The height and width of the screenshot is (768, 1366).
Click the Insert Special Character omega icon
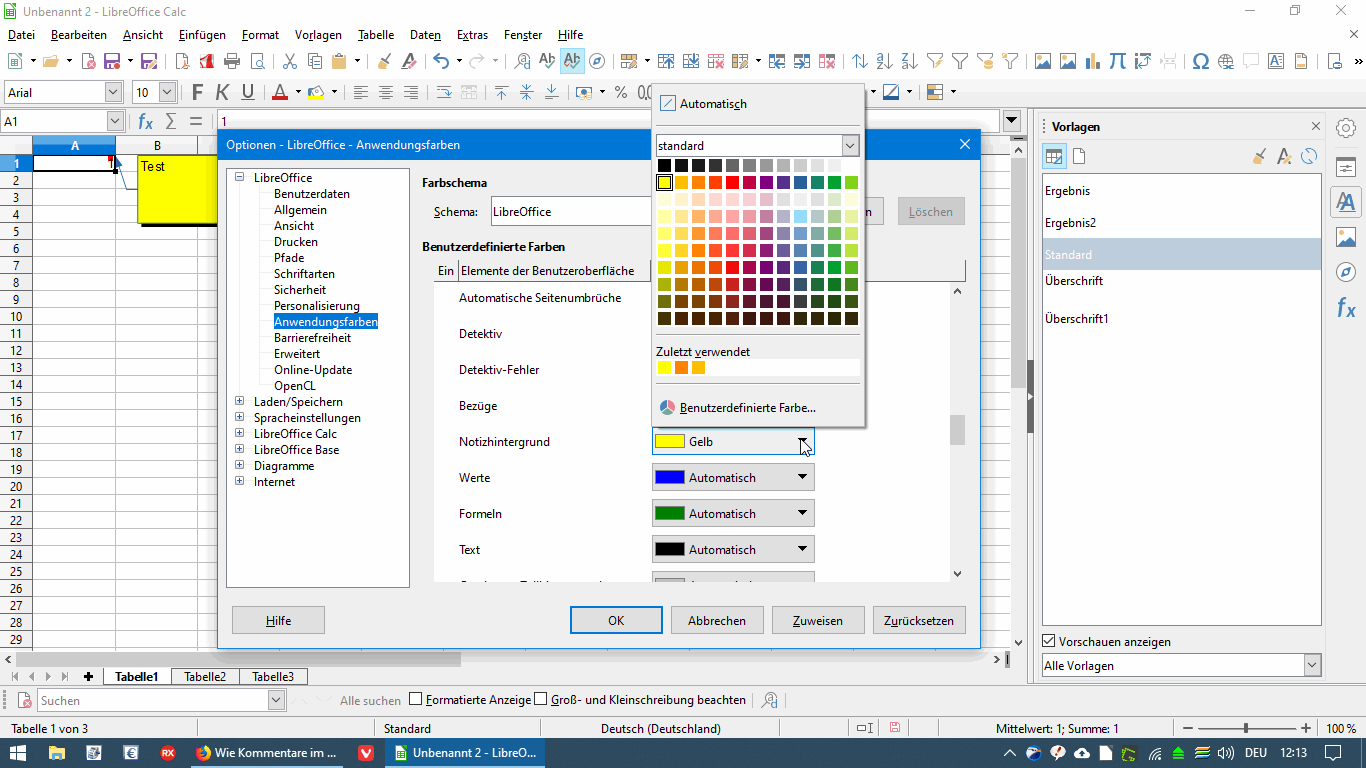1201,61
